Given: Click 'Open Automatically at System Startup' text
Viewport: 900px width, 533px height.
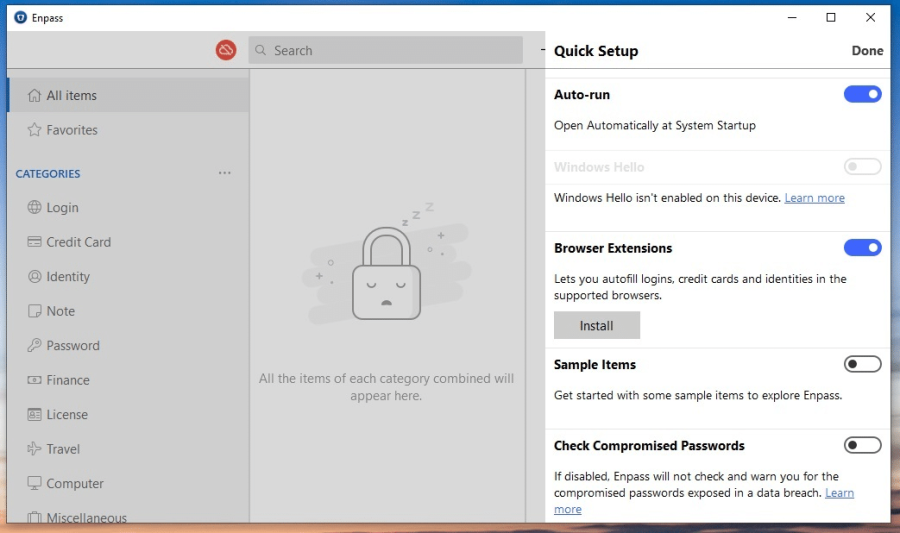Looking at the screenshot, I should 654,125.
